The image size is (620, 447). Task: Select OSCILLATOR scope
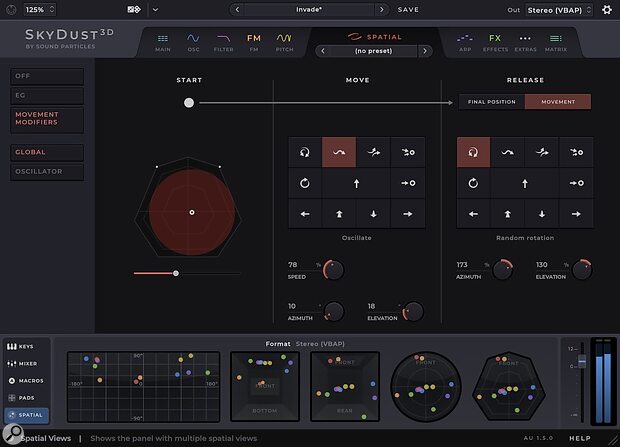(47, 172)
